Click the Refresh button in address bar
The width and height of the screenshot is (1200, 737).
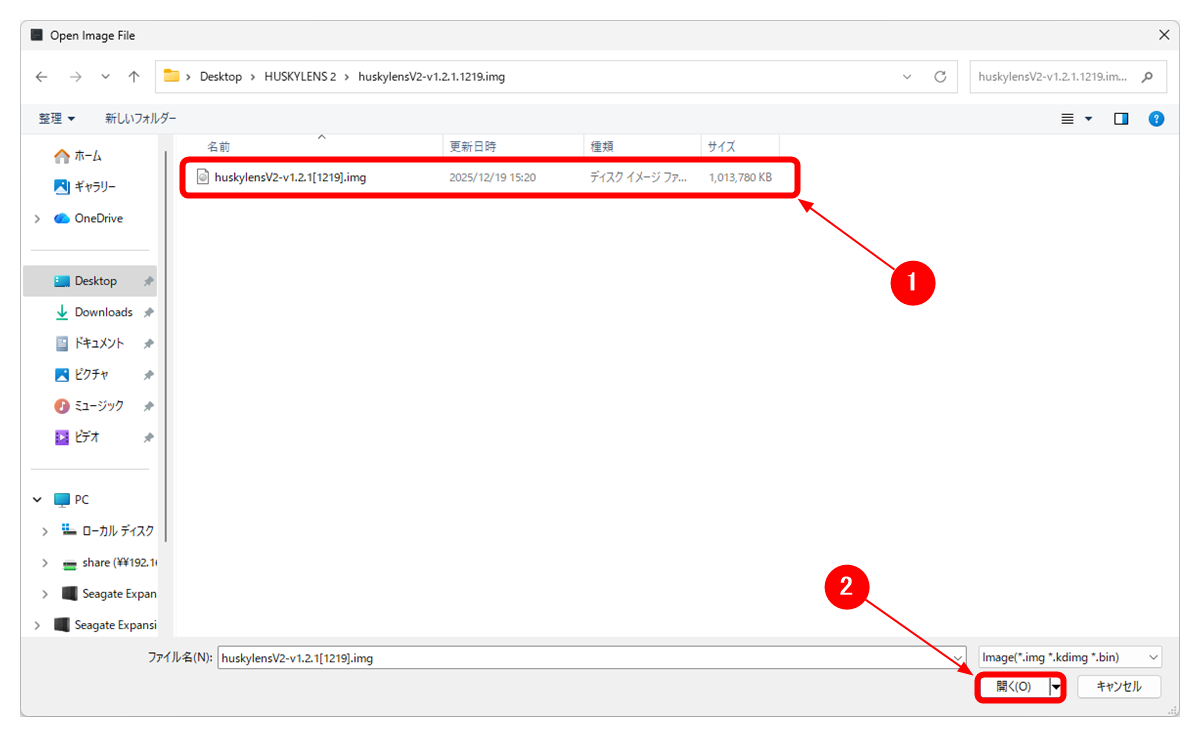[939, 77]
